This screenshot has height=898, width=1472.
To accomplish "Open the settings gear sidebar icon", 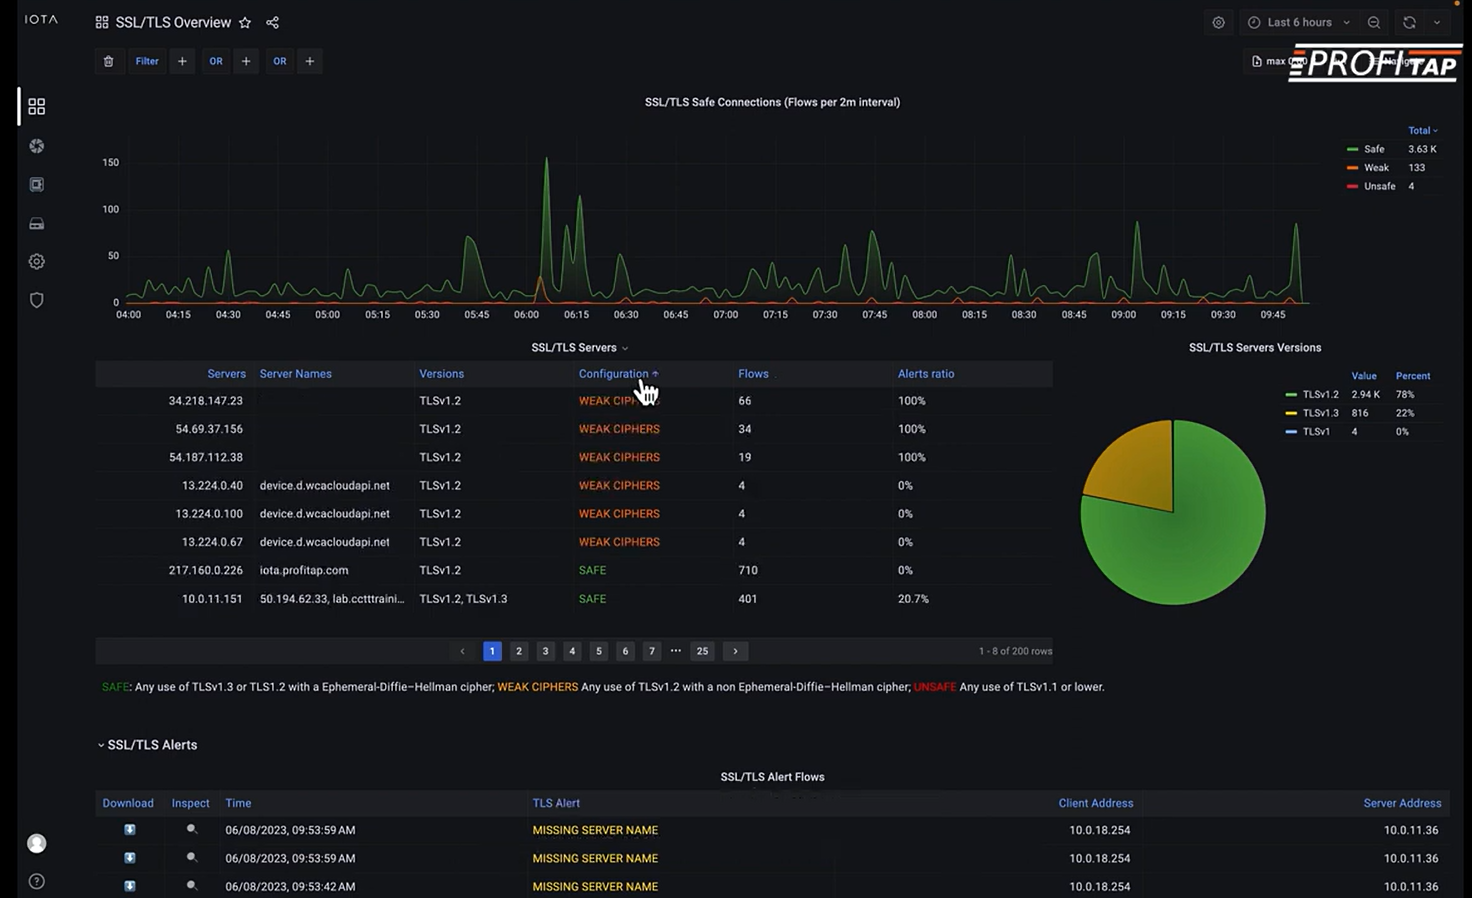I will tap(37, 261).
